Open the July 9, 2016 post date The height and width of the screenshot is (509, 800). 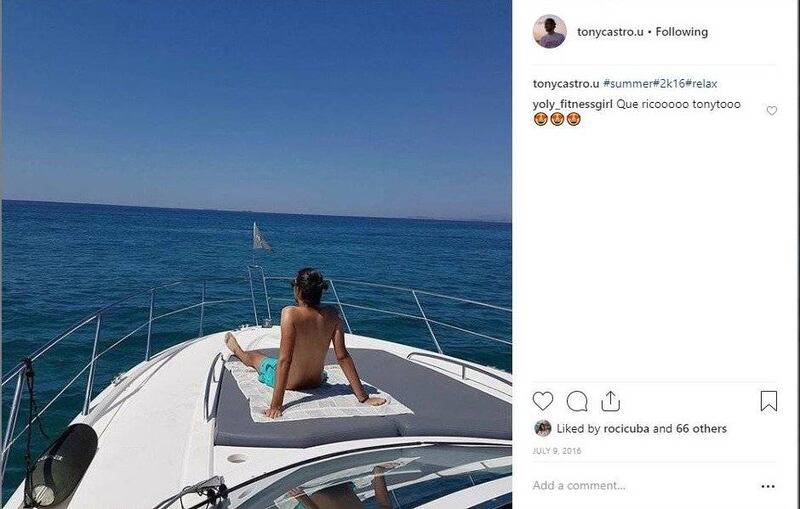pyautogui.click(x=557, y=451)
